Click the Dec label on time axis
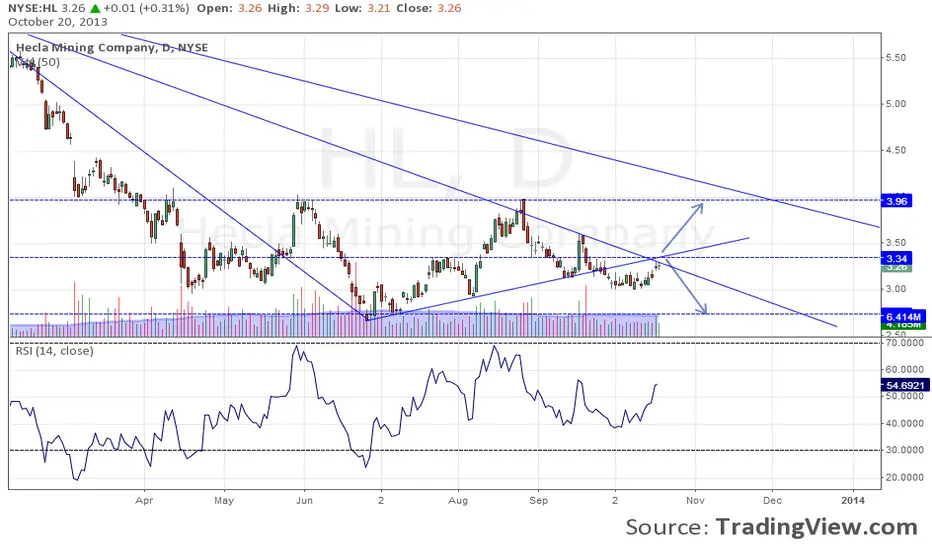This screenshot has width=932, height=550. point(773,501)
